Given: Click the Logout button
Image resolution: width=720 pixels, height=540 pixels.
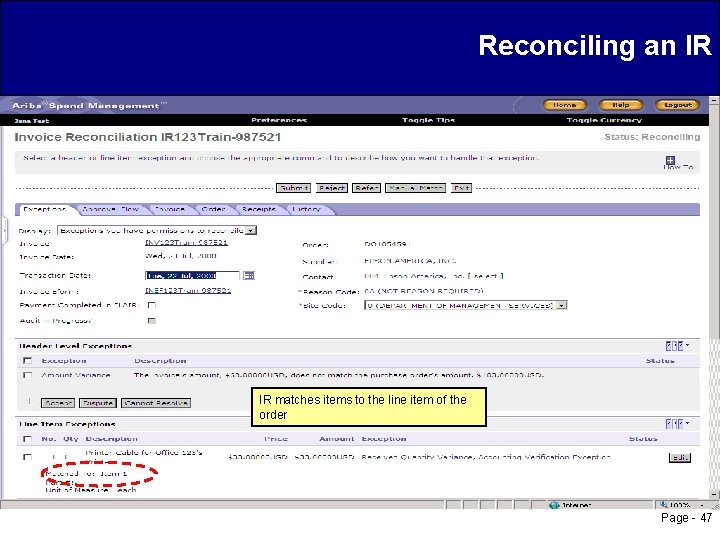Looking at the screenshot, I should [677, 105].
